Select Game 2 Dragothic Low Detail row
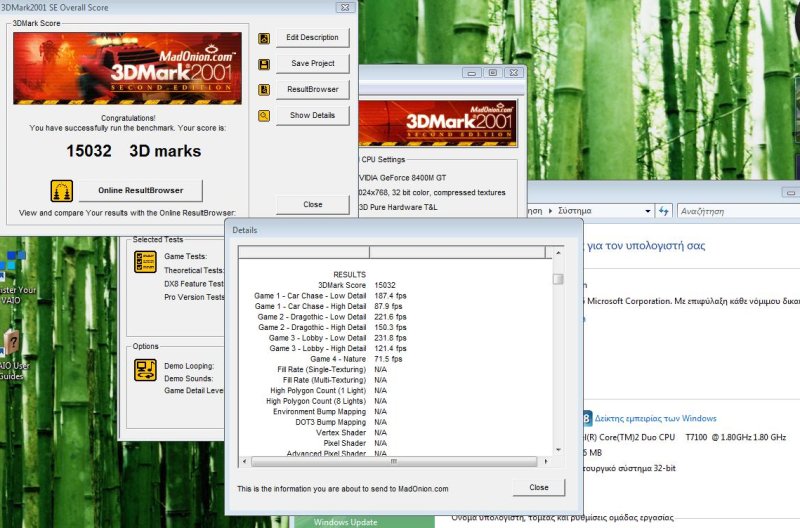Screen dimensions: 800x528 [x=332, y=317]
